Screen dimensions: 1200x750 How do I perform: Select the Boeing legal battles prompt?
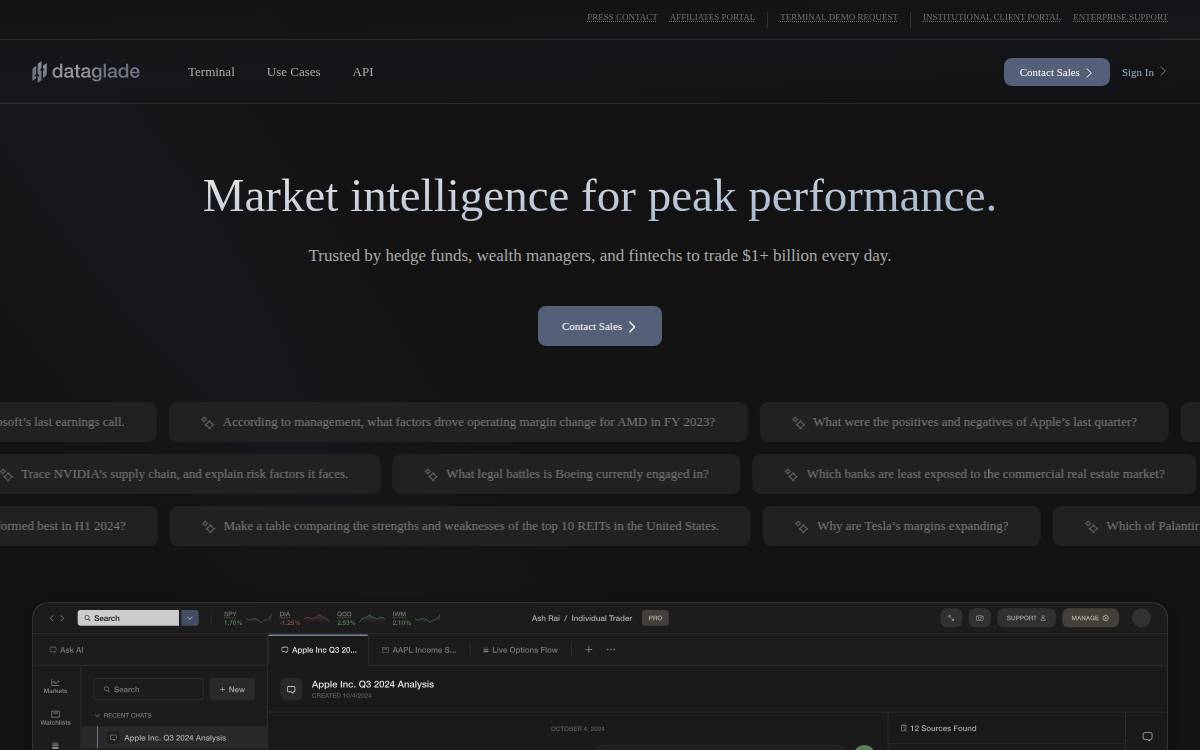point(566,474)
